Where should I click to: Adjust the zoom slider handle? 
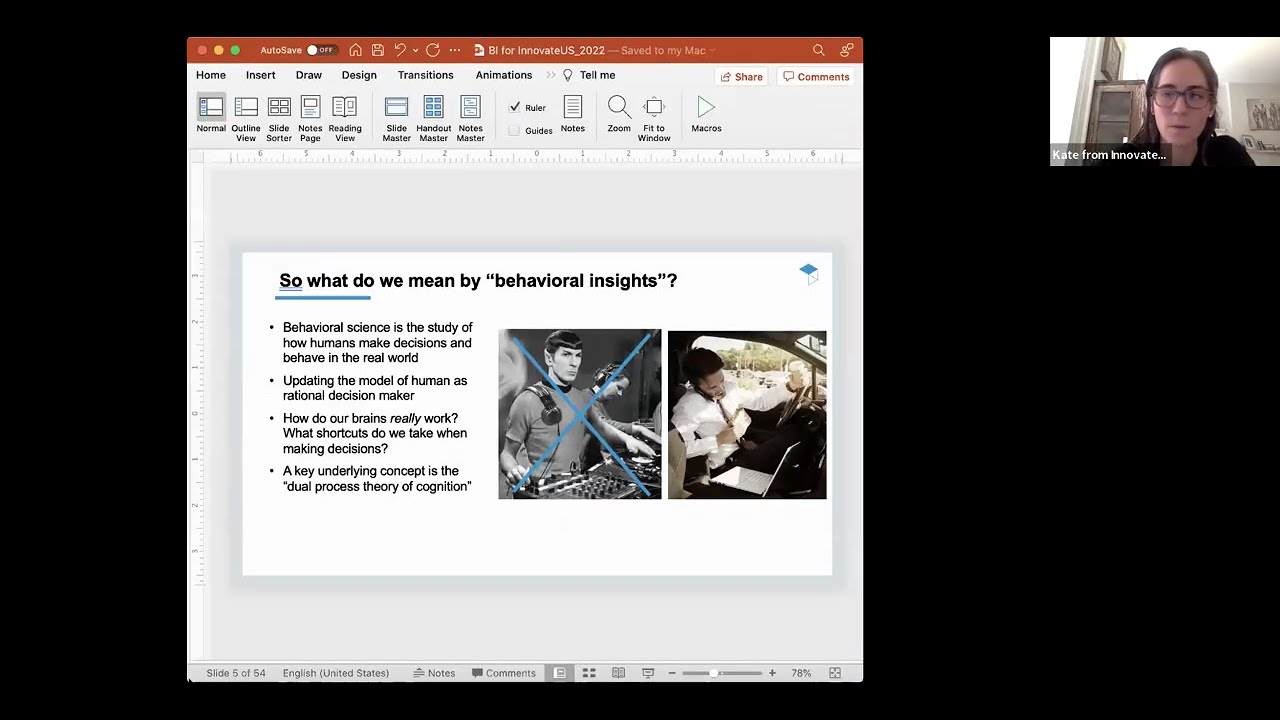tap(714, 673)
